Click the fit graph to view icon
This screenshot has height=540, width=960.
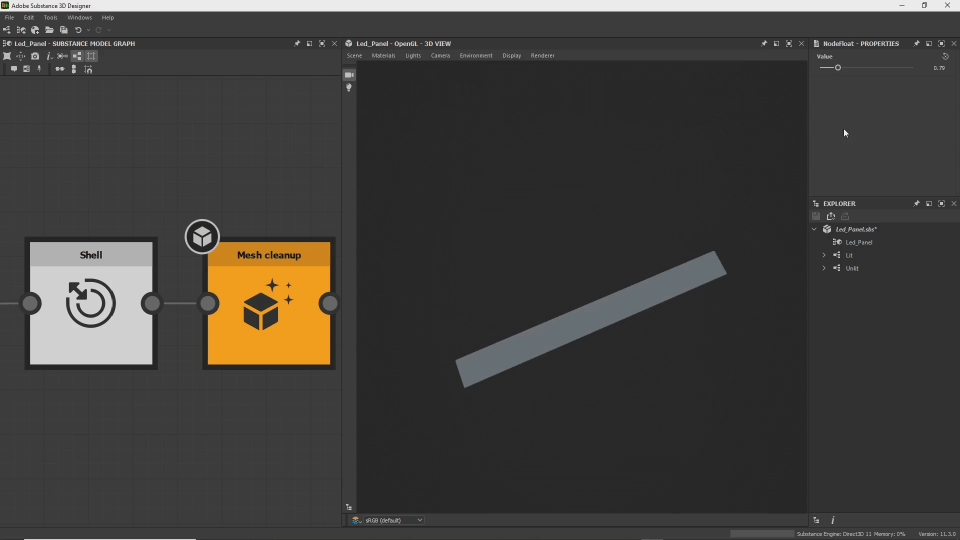7,56
